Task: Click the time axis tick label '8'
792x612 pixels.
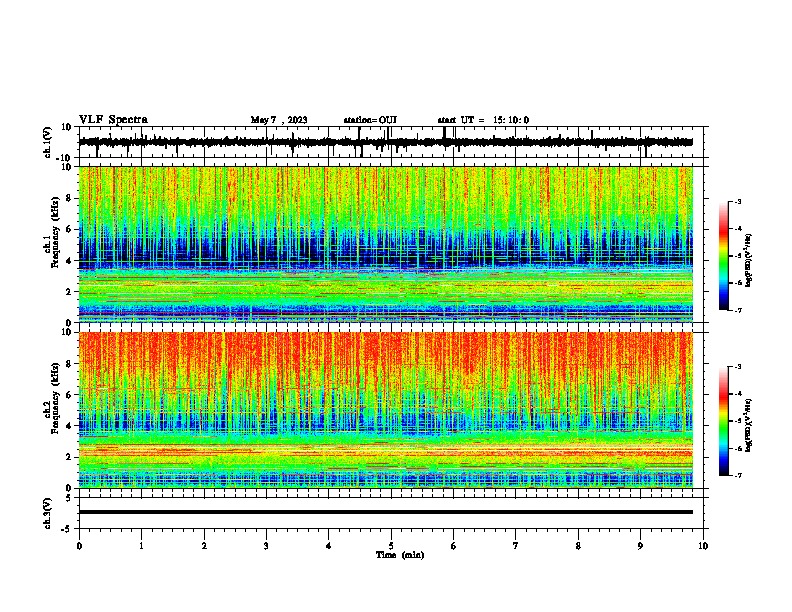Action: pos(578,546)
